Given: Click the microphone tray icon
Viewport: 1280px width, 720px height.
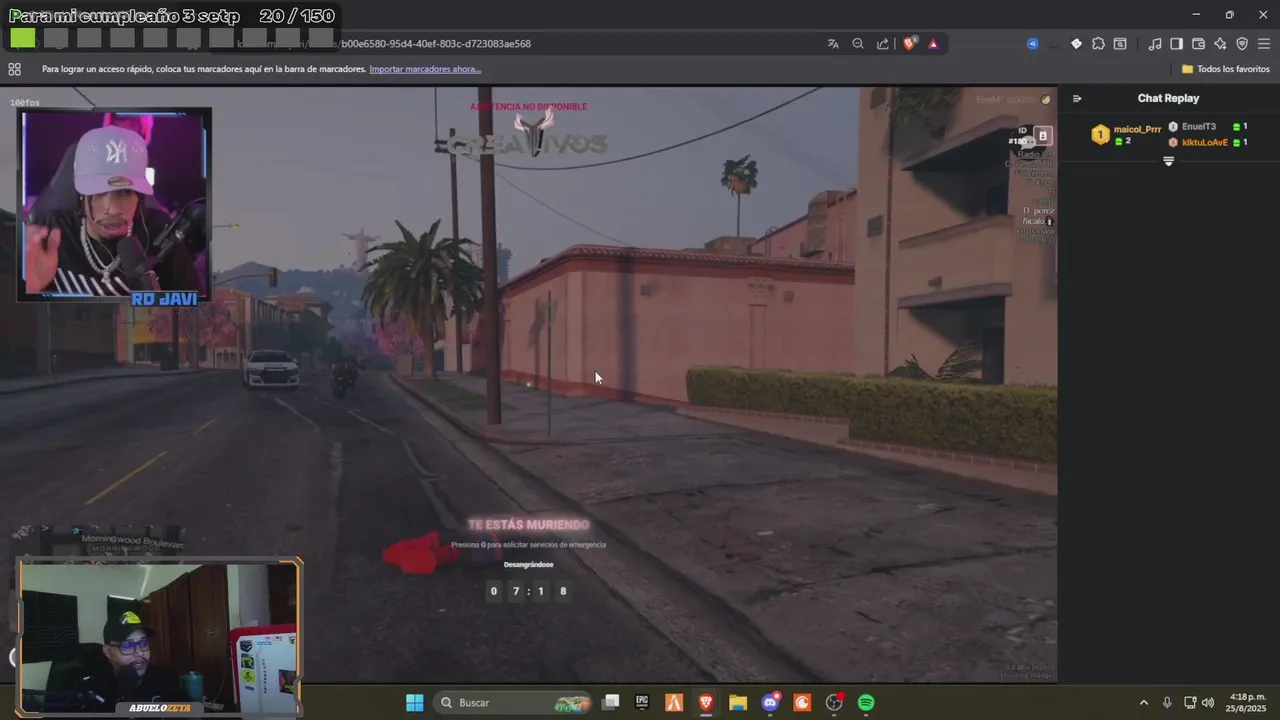Looking at the screenshot, I should coord(1167,703).
